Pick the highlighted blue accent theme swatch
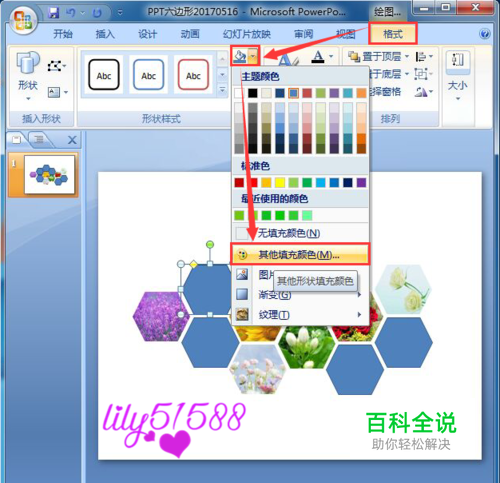The height and width of the screenshot is (483, 500). 293,93
